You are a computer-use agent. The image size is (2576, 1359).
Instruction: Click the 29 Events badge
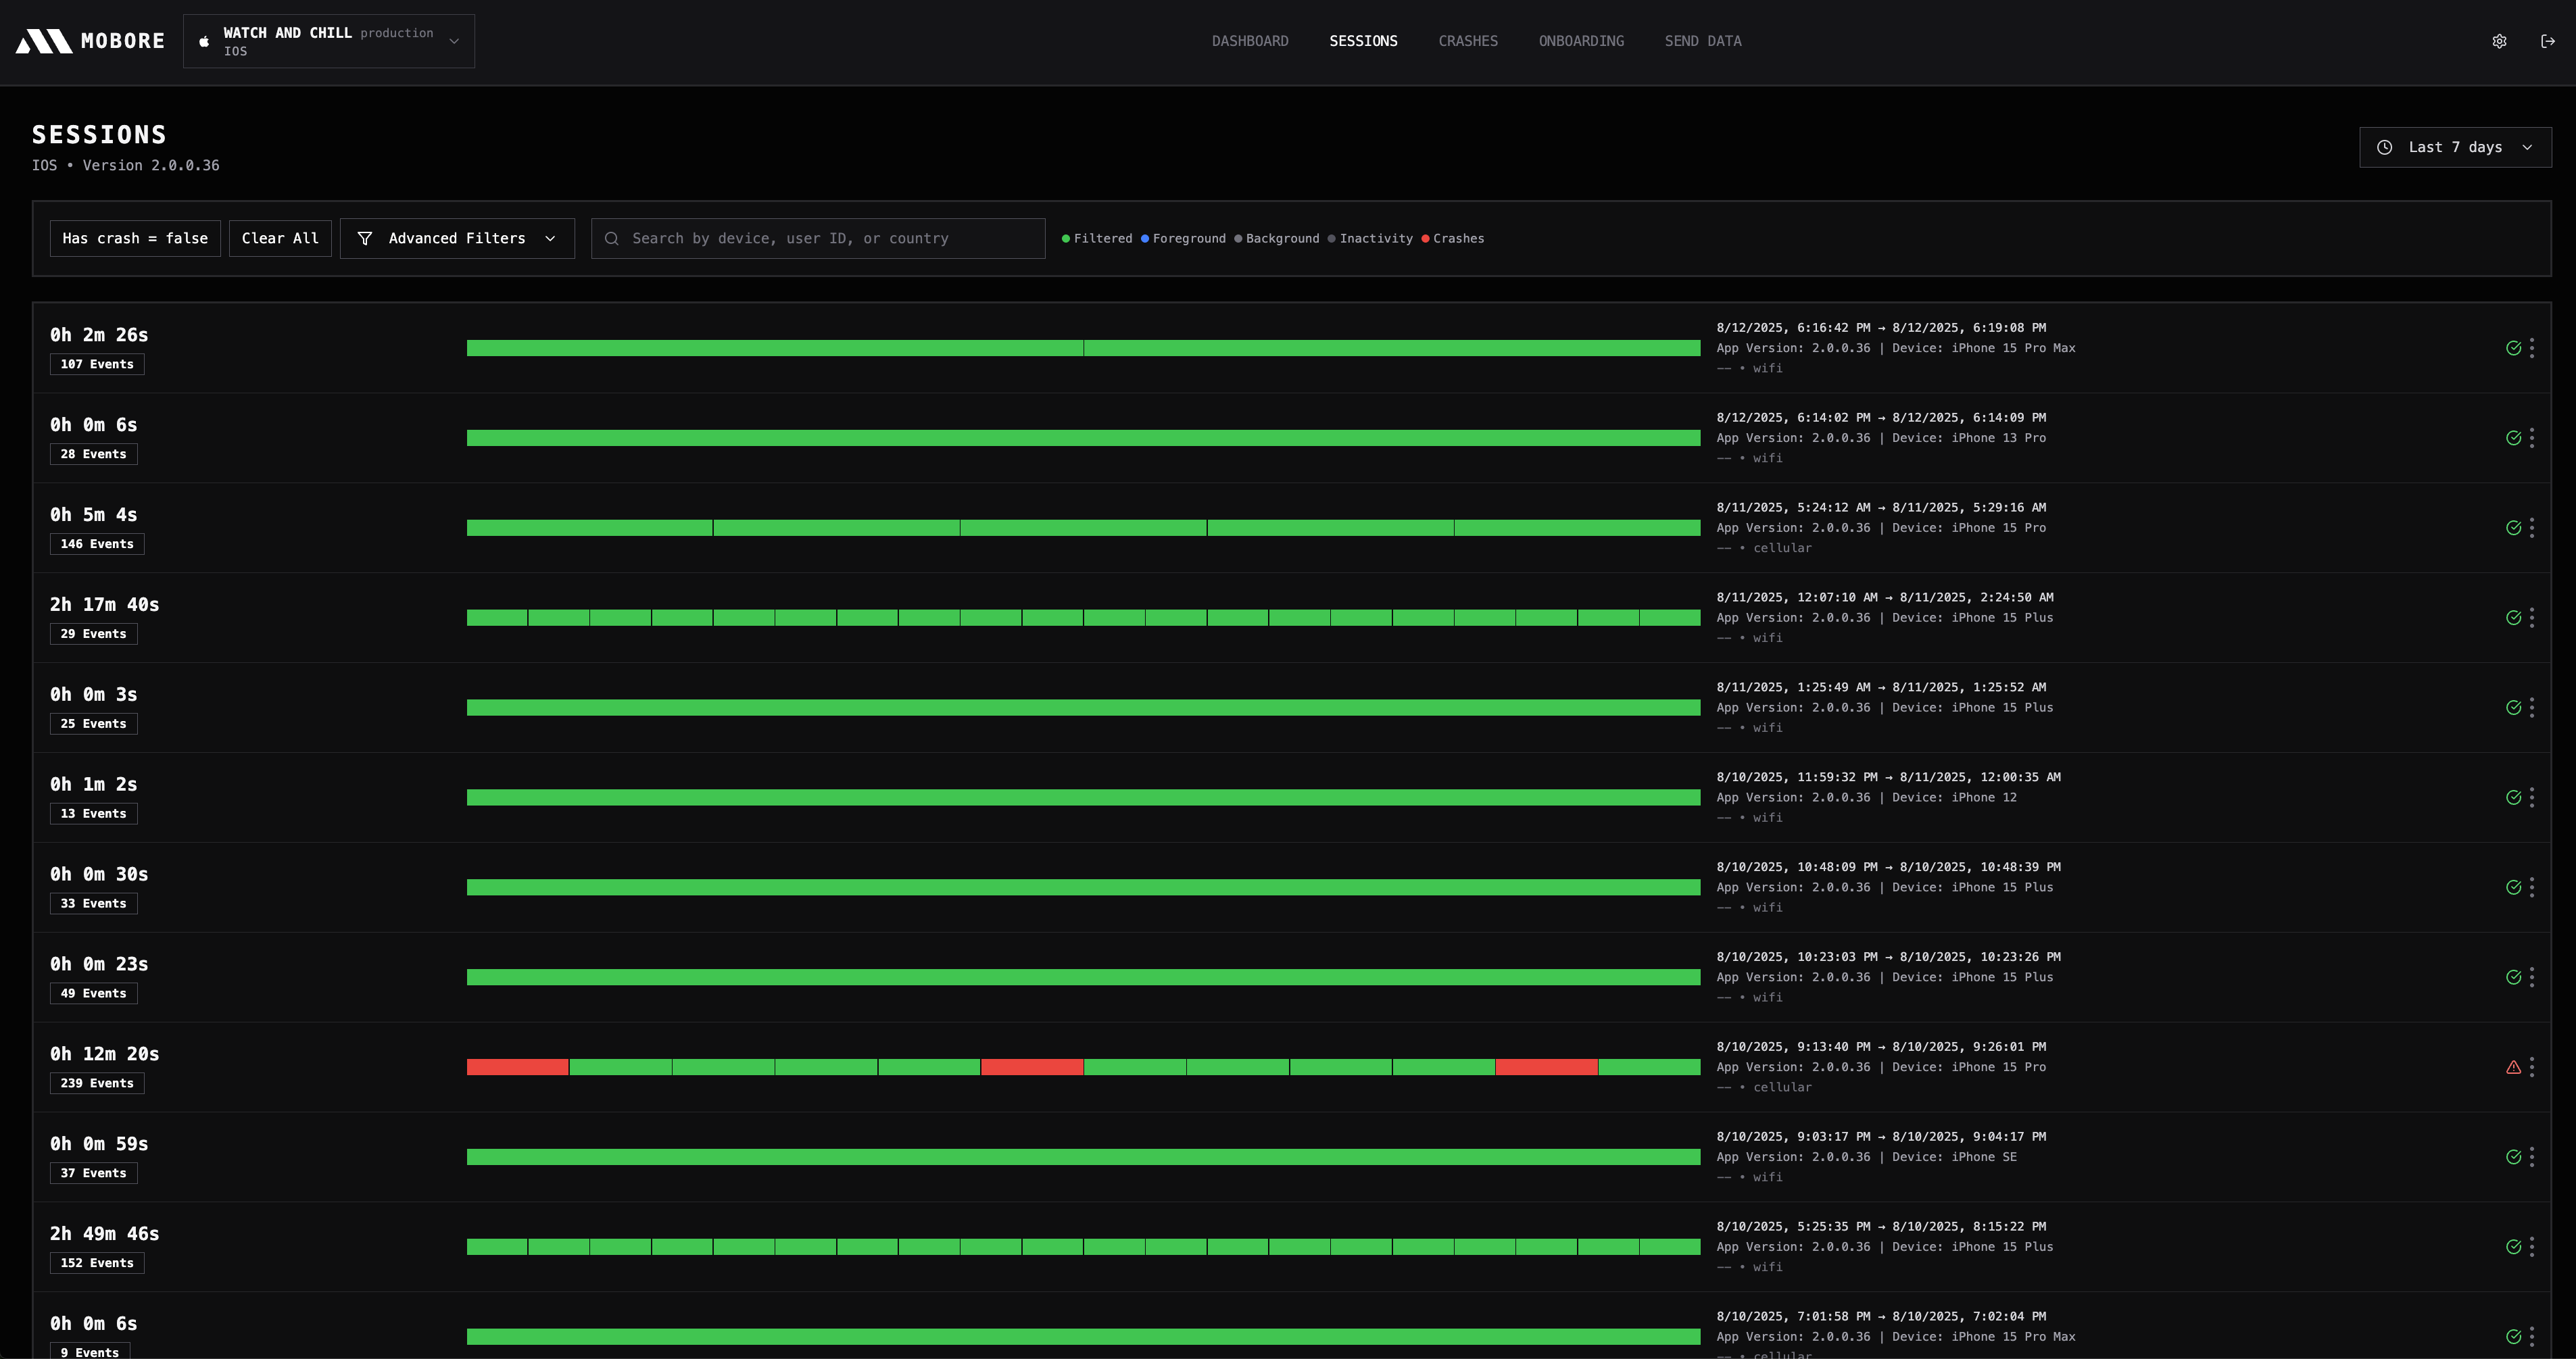click(93, 634)
